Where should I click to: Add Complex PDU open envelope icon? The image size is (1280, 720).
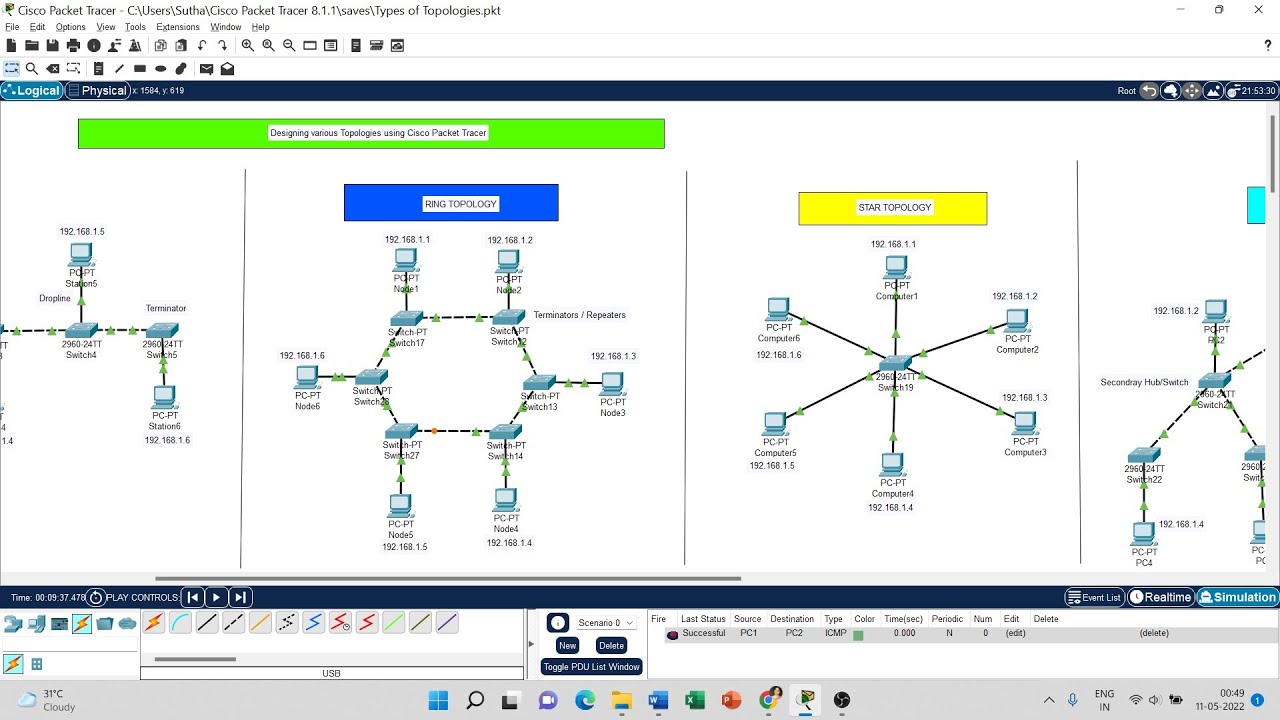[227, 69]
